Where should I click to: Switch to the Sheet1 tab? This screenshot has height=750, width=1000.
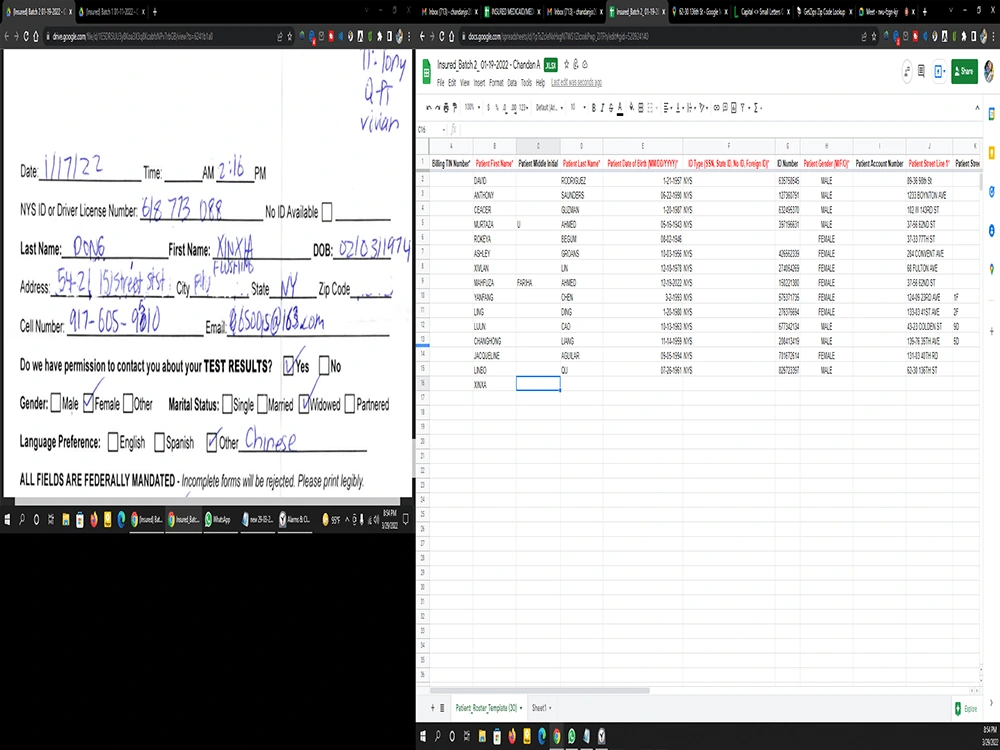(x=540, y=708)
